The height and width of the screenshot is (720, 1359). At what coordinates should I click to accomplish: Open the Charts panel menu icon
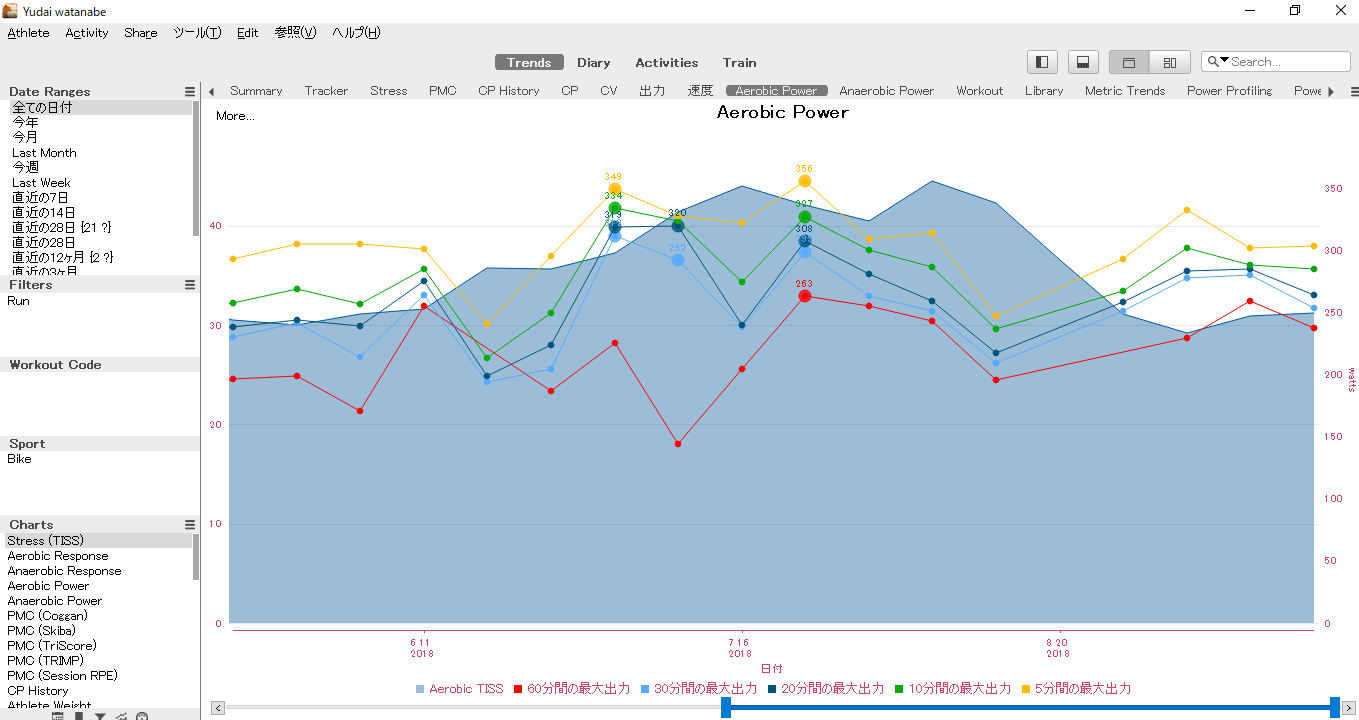click(190, 525)
